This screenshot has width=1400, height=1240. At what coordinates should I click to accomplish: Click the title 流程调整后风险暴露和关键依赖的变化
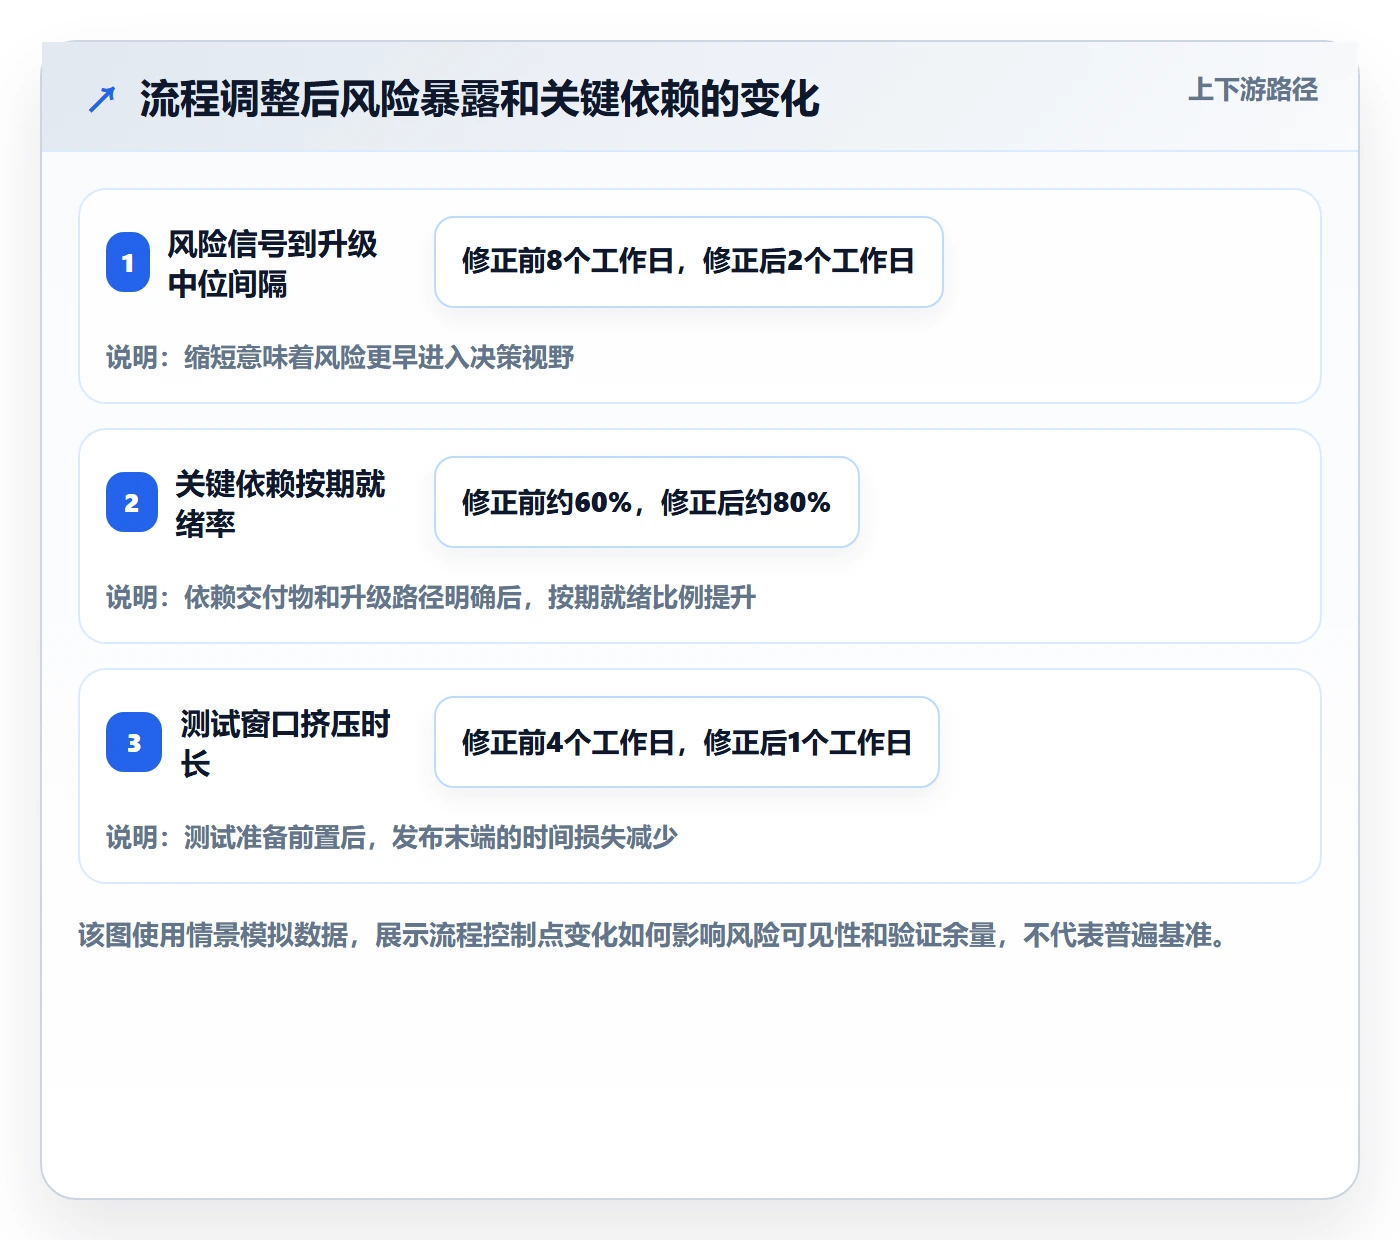(x=479, y=99)
